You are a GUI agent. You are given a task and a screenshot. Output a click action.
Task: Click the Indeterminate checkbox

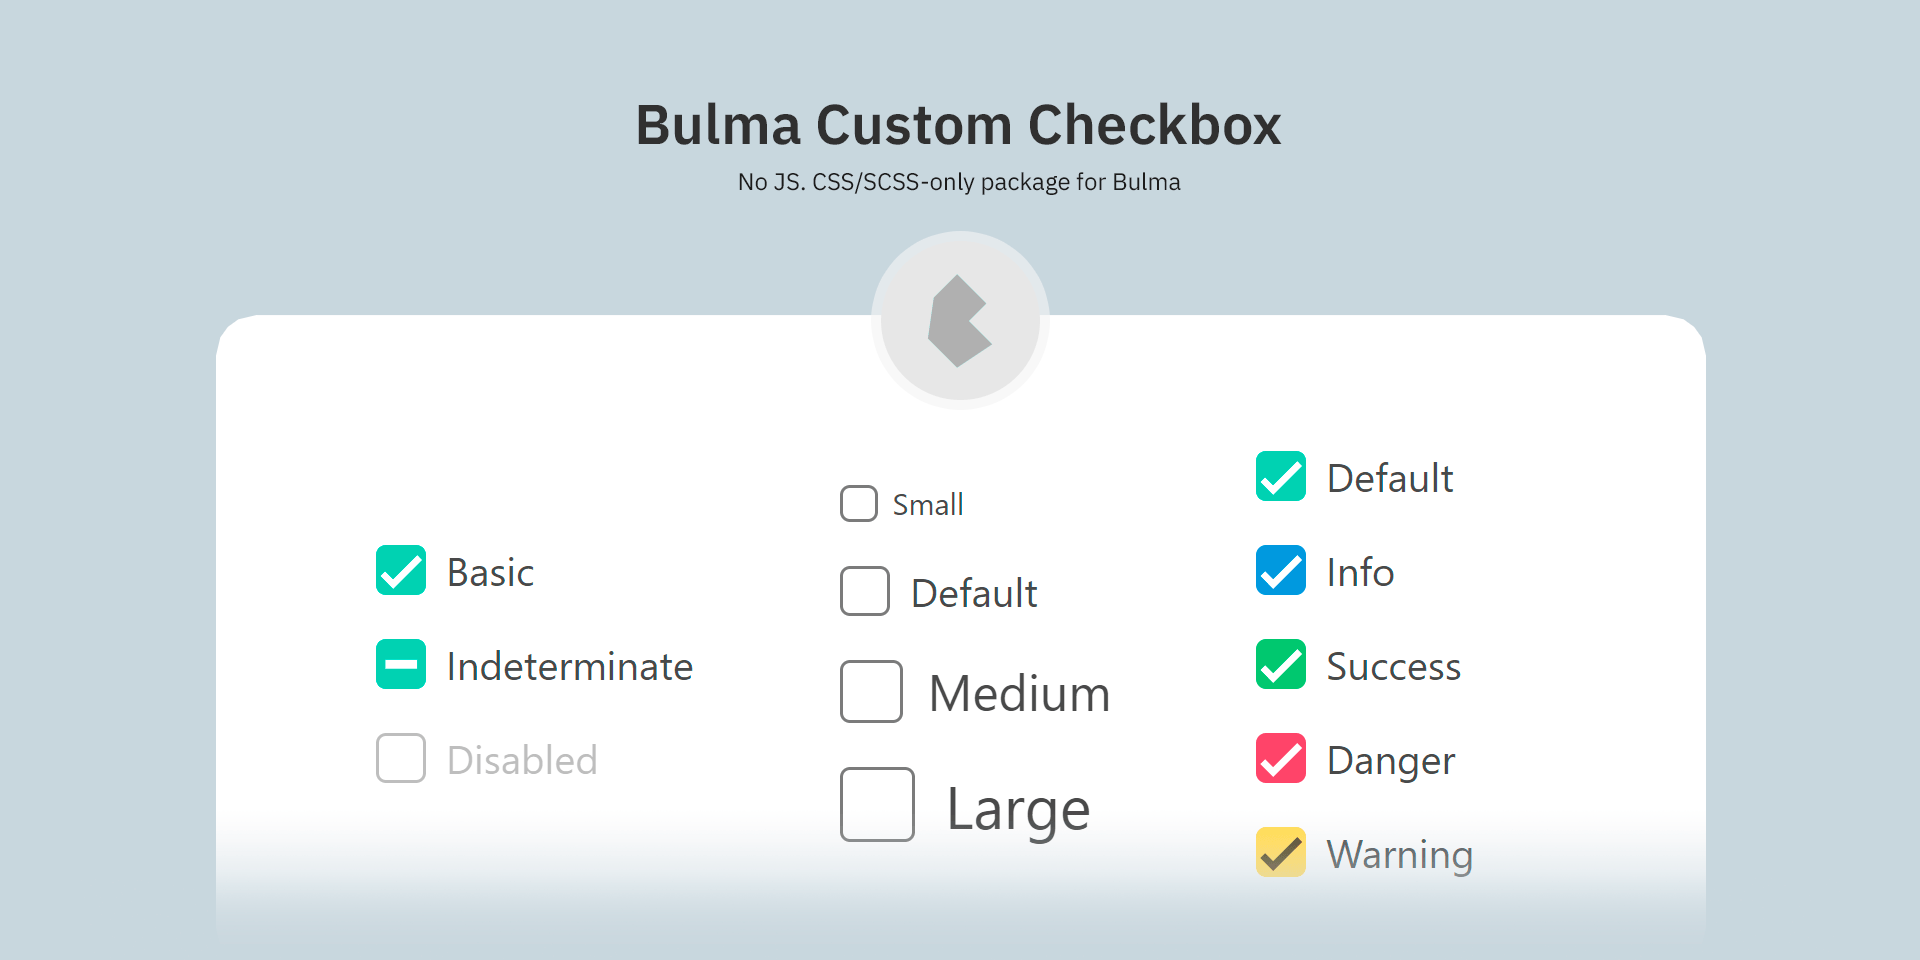click(400, 664)
